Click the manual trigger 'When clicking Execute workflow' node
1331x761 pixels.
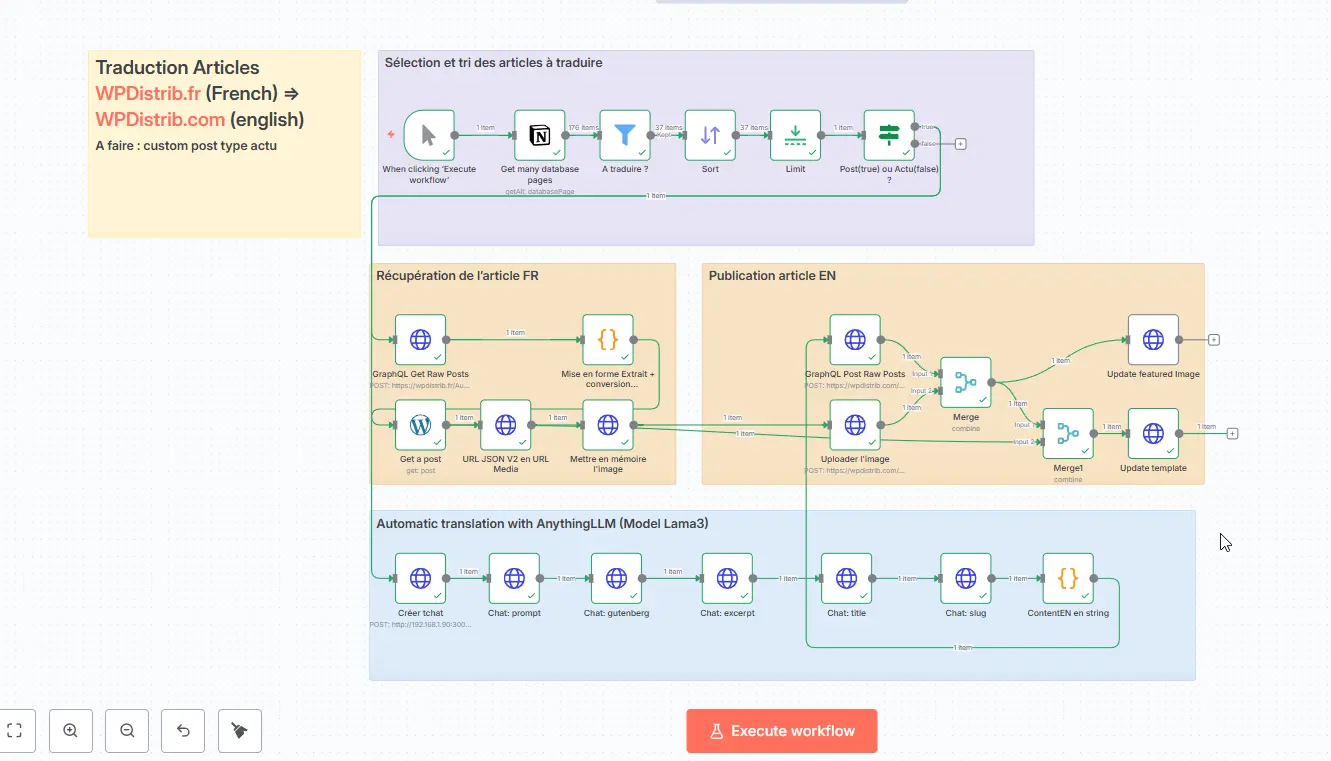coord(429,135)
